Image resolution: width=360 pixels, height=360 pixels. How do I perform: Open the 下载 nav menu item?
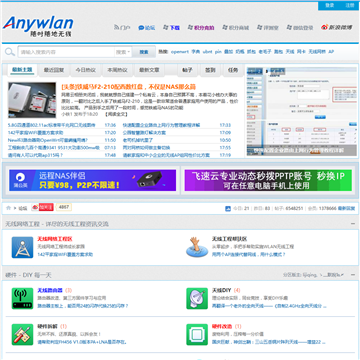pos(171,28)
